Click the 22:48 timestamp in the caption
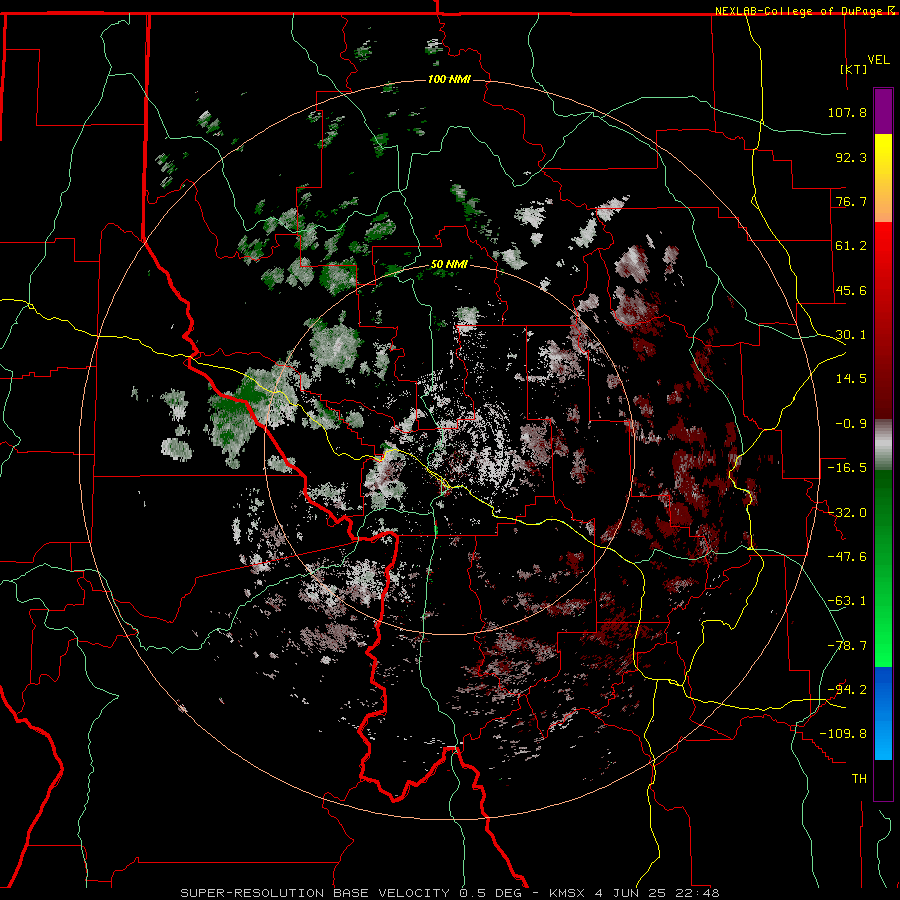Viewport: 900px width, 900px height. coord(697,893)
